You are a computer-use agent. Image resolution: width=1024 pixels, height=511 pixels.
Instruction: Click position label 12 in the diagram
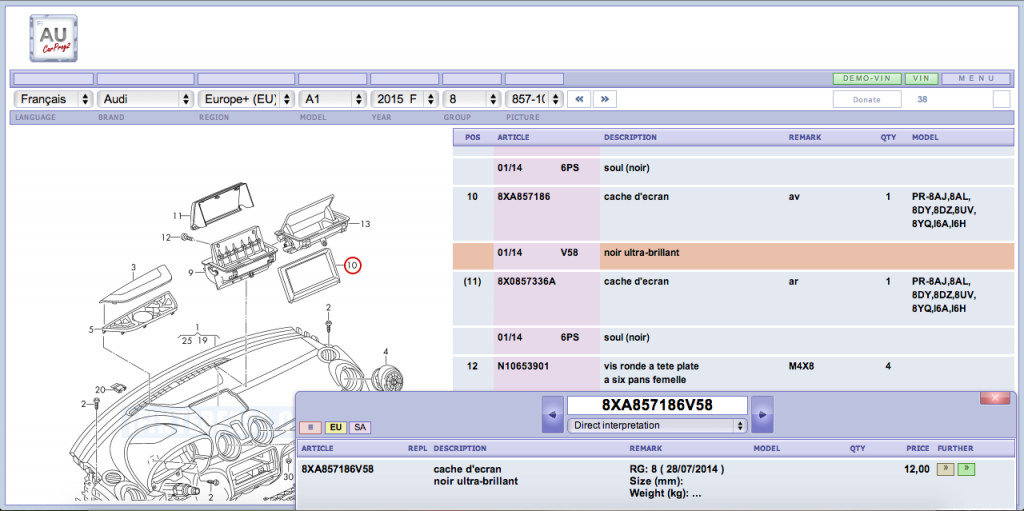(166, 237)
